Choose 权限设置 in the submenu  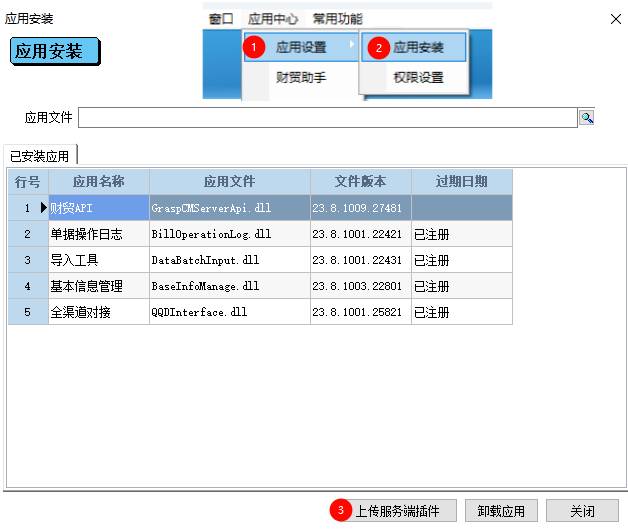[419, 77]
